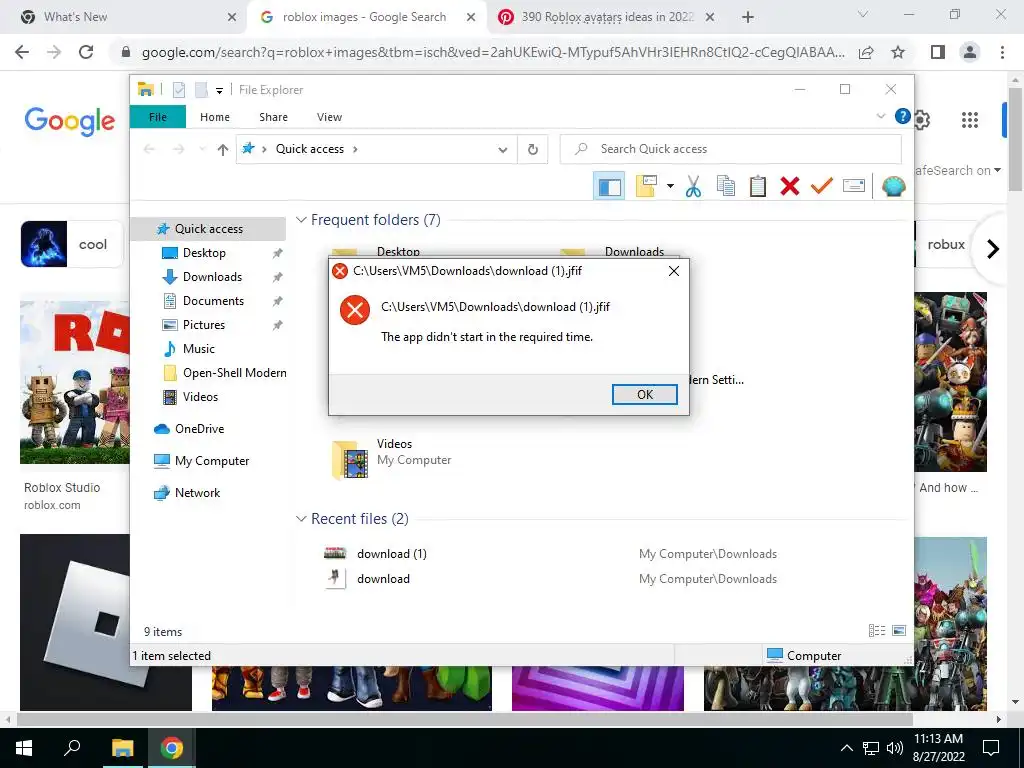1024x768 pixels.
Task: Switch to large icons view in status bar
Action: coord(899,630)
